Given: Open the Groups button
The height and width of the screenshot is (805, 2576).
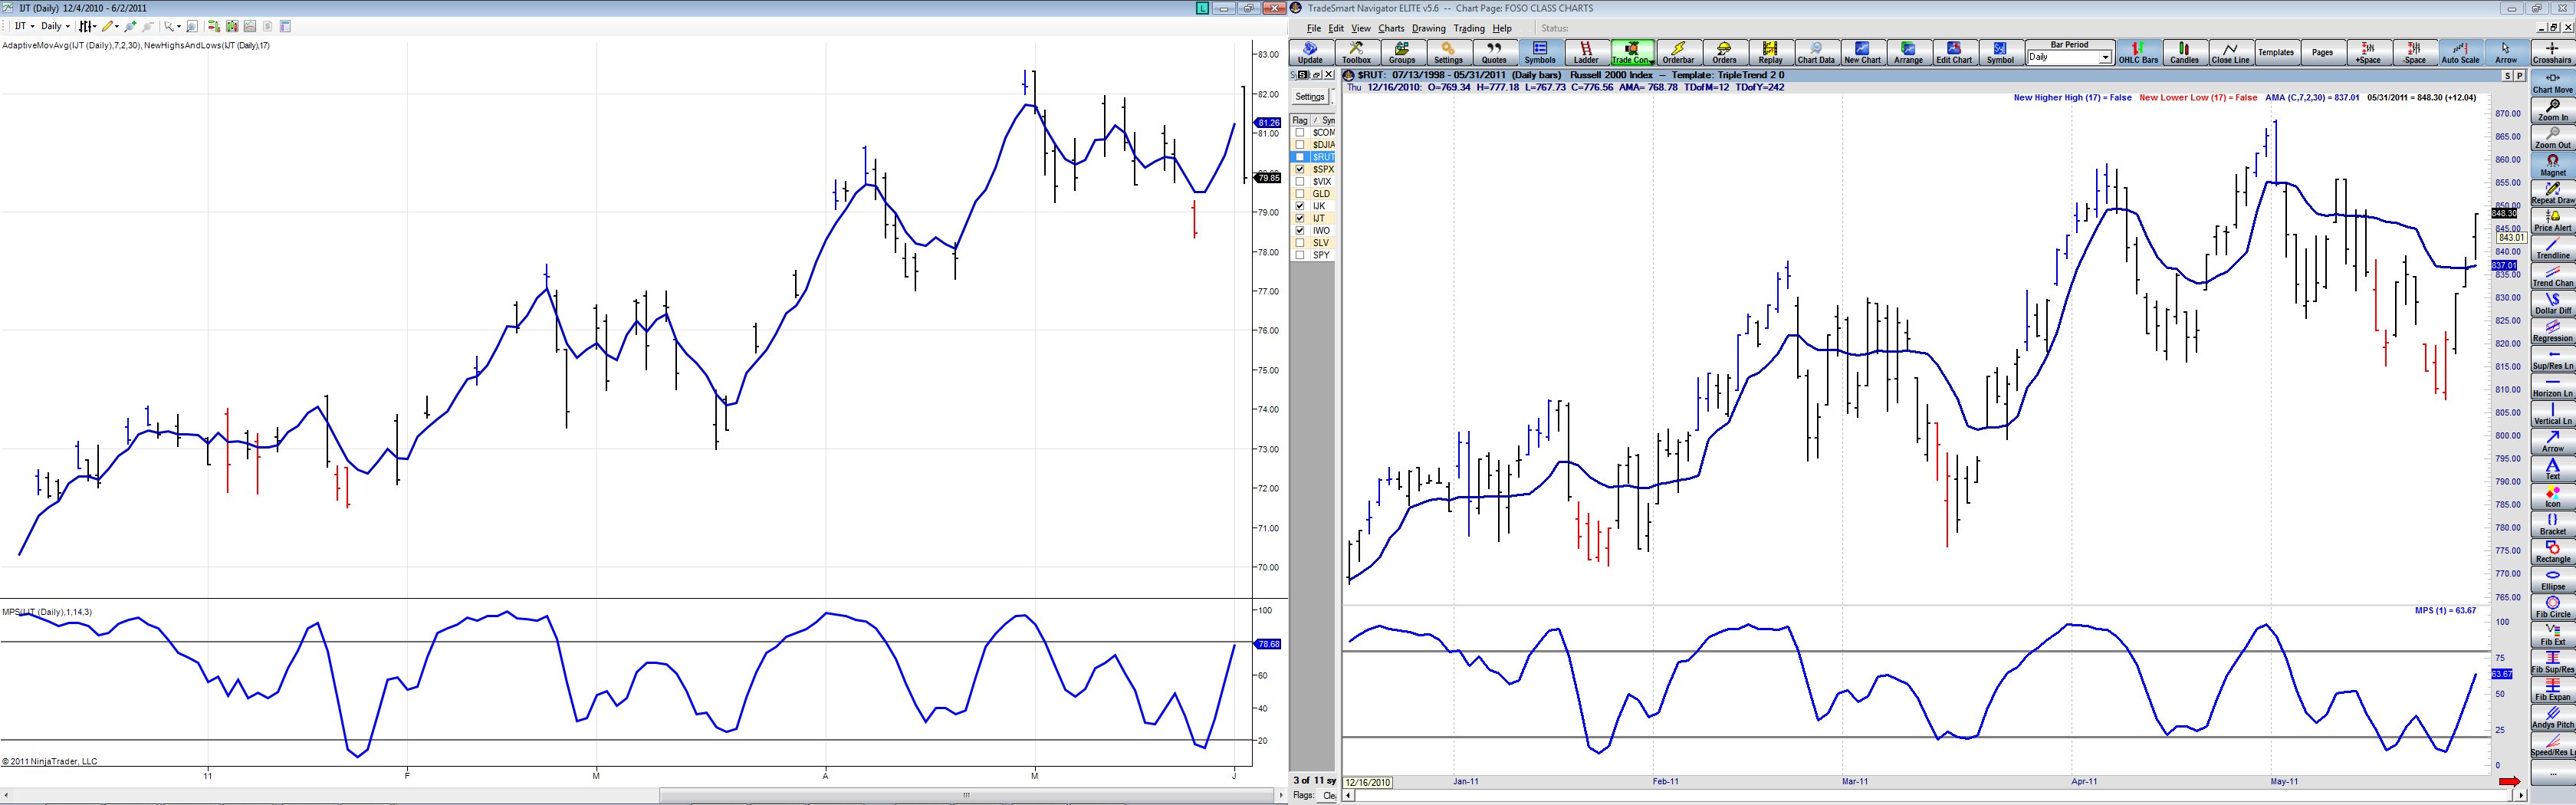Looking at the screenshot, I should point(1402,52).
